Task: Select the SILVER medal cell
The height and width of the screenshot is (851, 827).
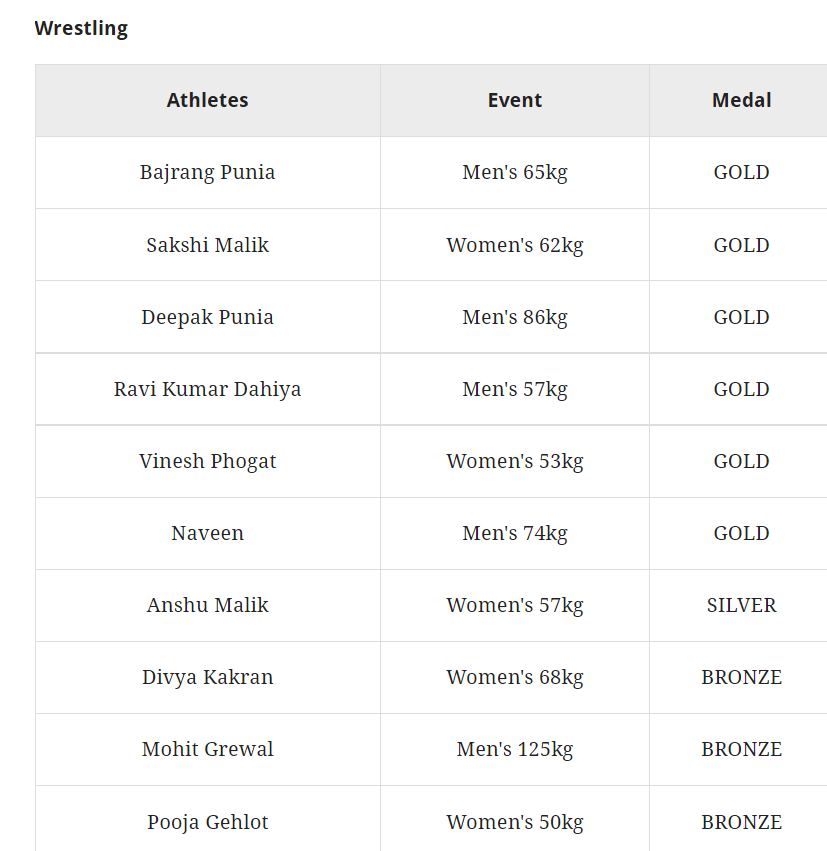Action: (741, 605)
